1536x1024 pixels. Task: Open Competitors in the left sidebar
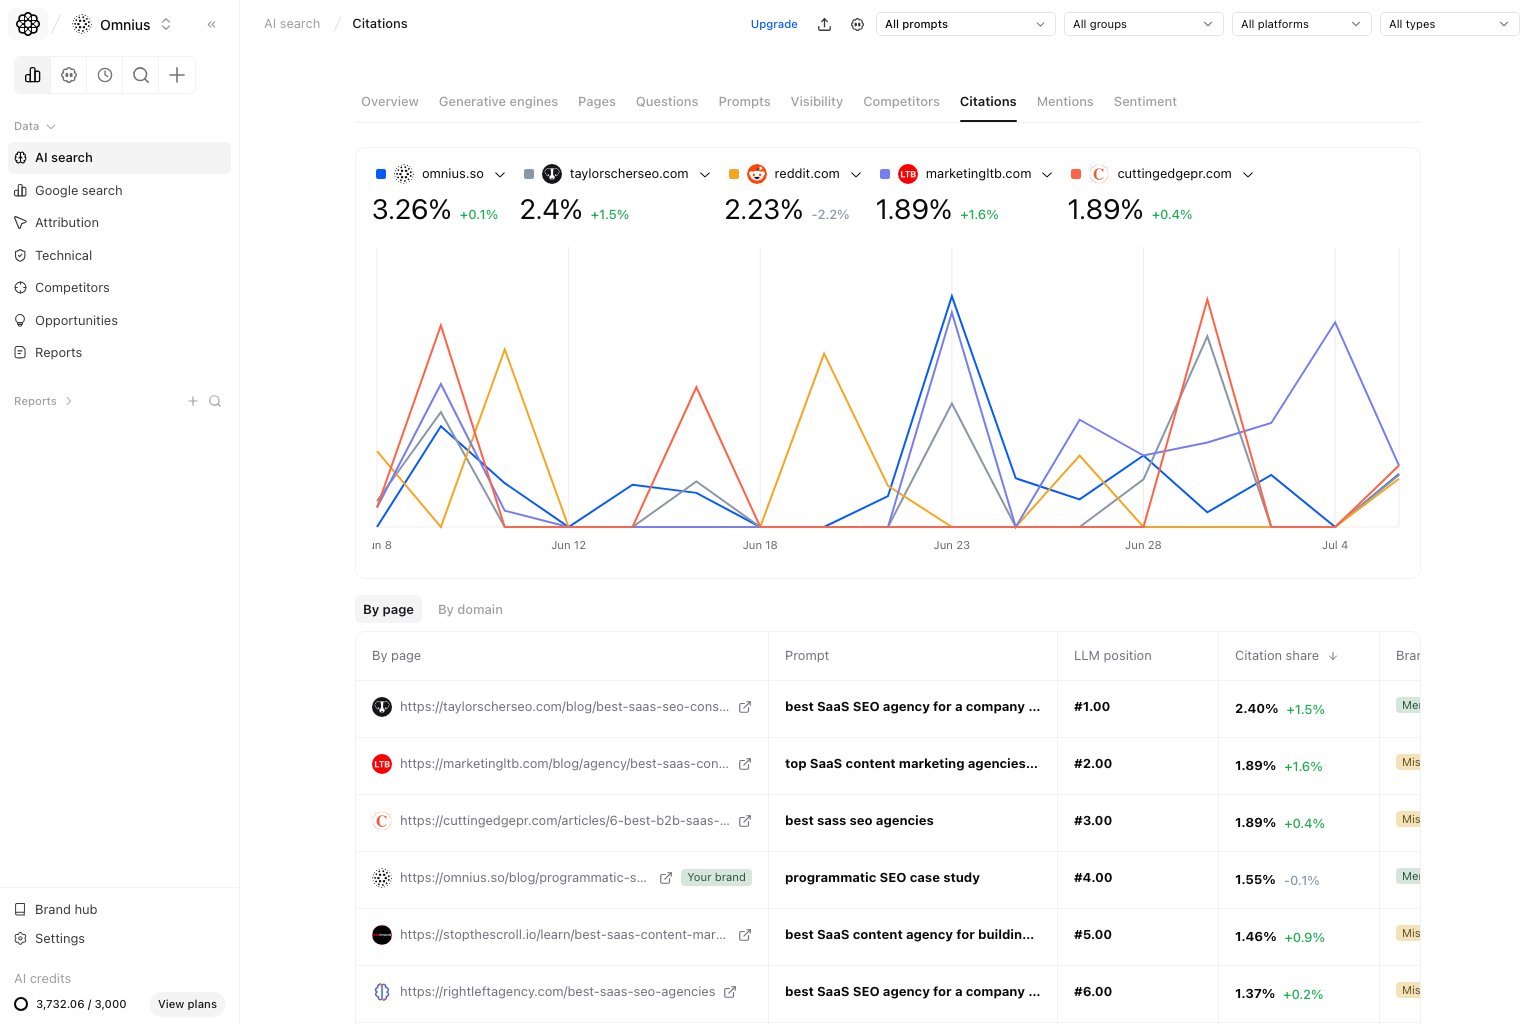[119, 288]
